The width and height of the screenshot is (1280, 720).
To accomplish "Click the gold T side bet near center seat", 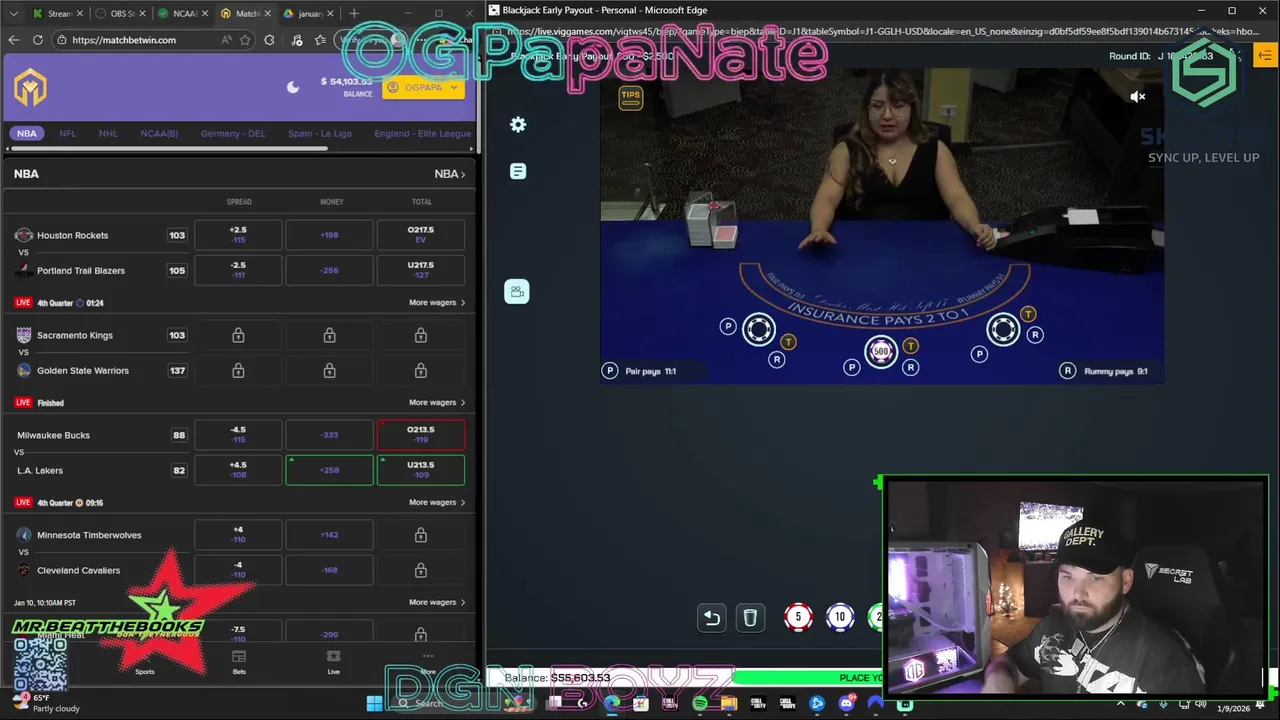I will pyautogui.click(x=910, y=346).
